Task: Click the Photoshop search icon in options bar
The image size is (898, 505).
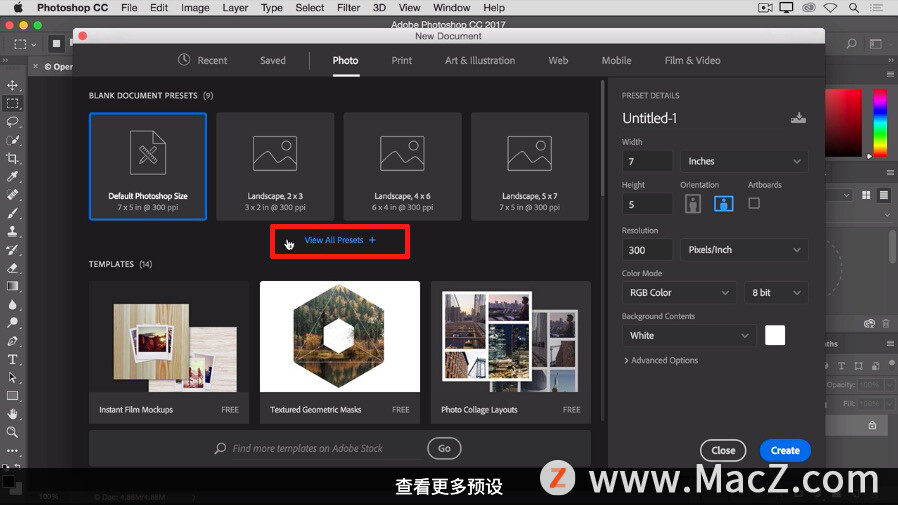Action: [852, 44]
